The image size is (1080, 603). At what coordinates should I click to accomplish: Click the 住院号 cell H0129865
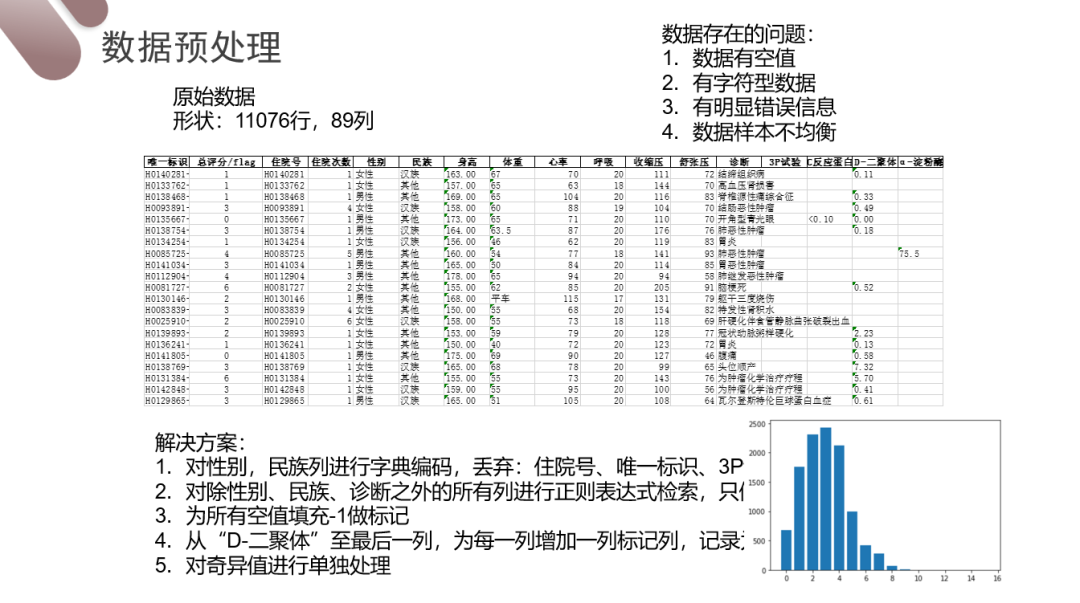(284, 400)
